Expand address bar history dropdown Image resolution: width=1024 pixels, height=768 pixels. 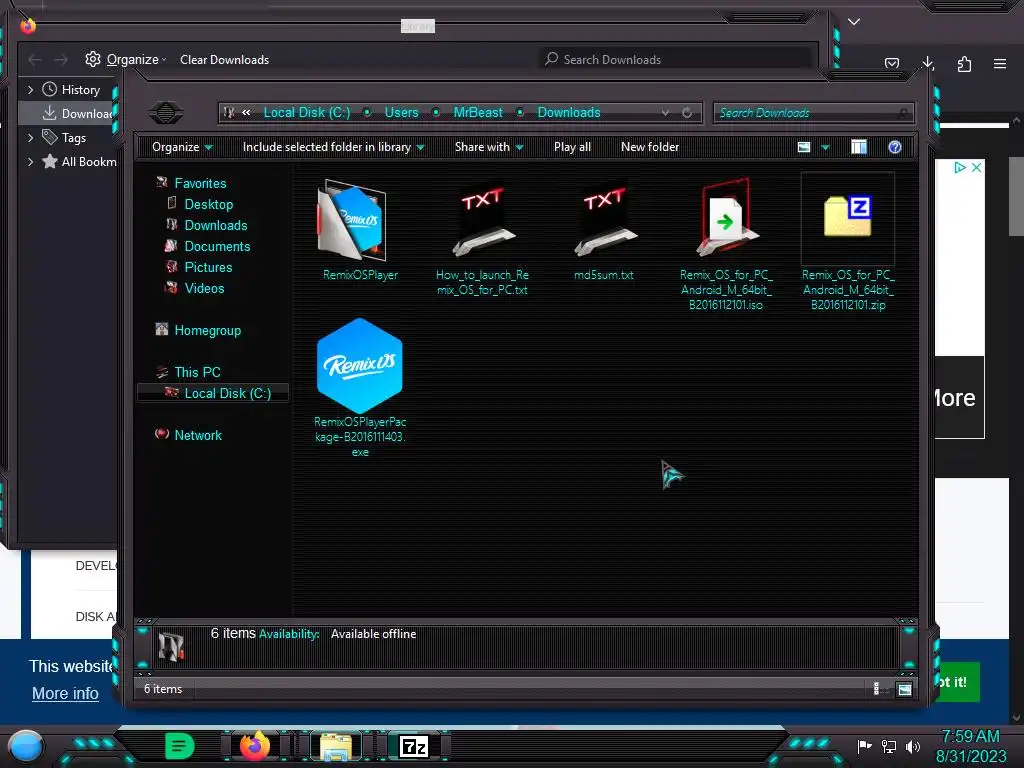tap(665, 112)
